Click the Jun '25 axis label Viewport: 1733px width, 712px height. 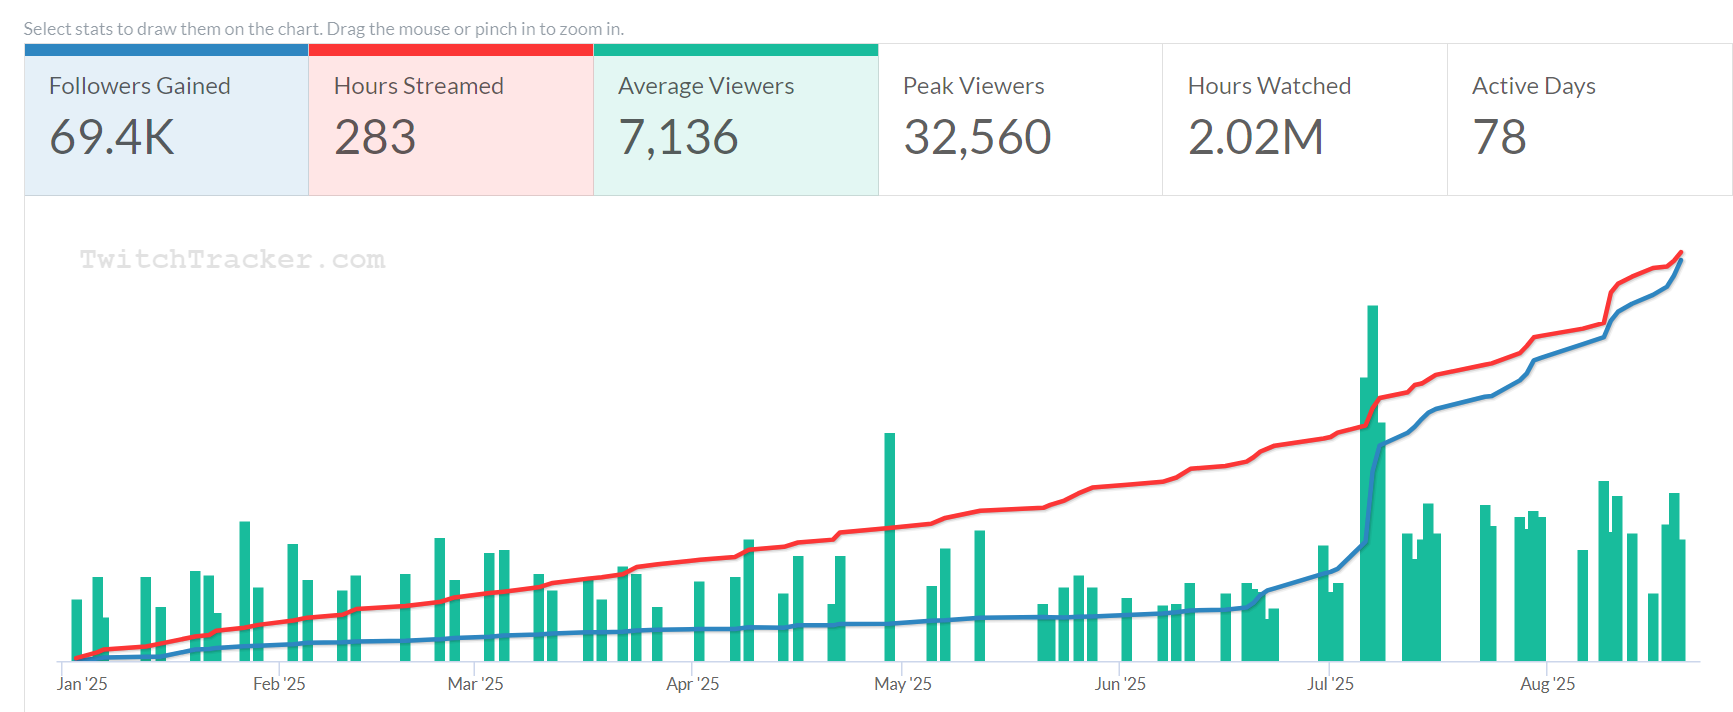(1120, 684)
